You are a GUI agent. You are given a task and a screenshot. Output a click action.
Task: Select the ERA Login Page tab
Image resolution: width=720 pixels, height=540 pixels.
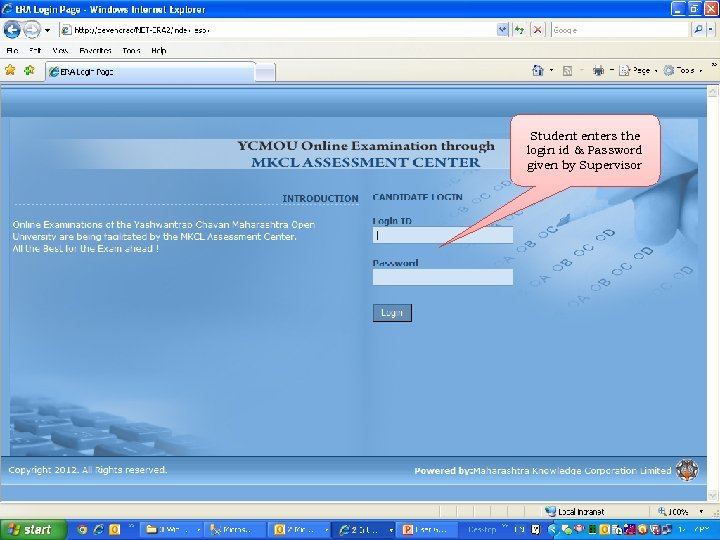click(x=150, y=72)
